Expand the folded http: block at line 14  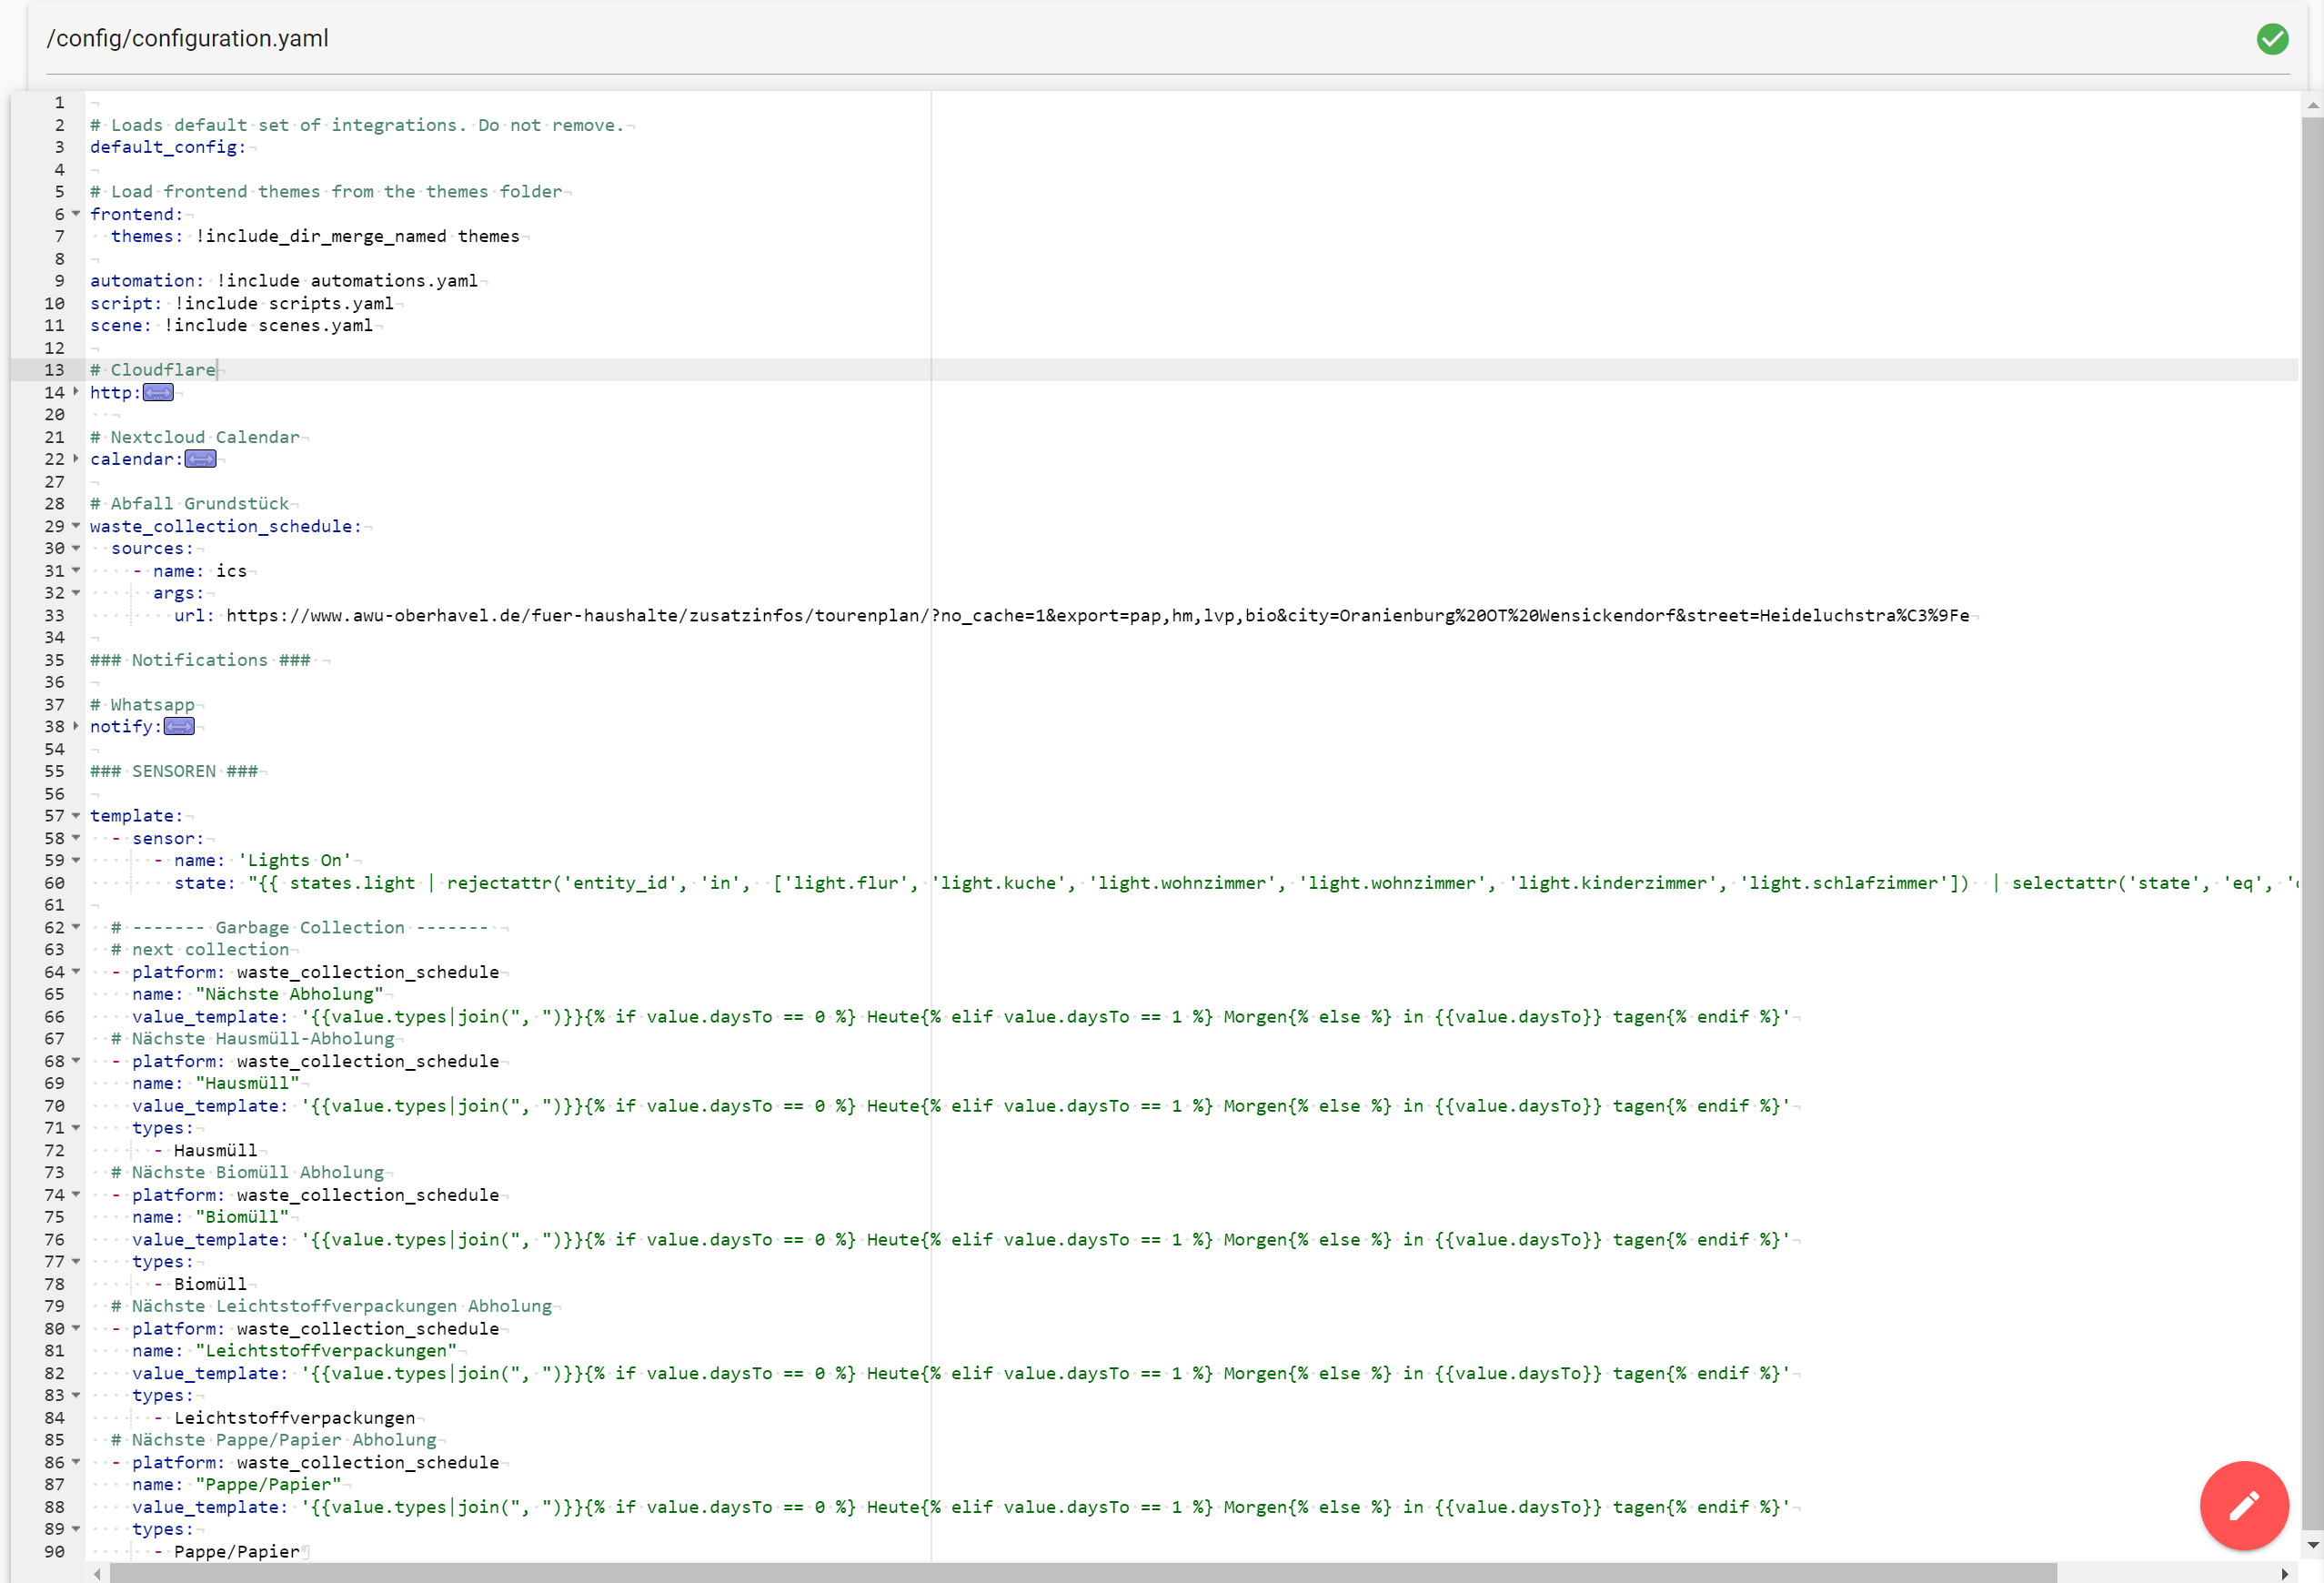[76, 392]
